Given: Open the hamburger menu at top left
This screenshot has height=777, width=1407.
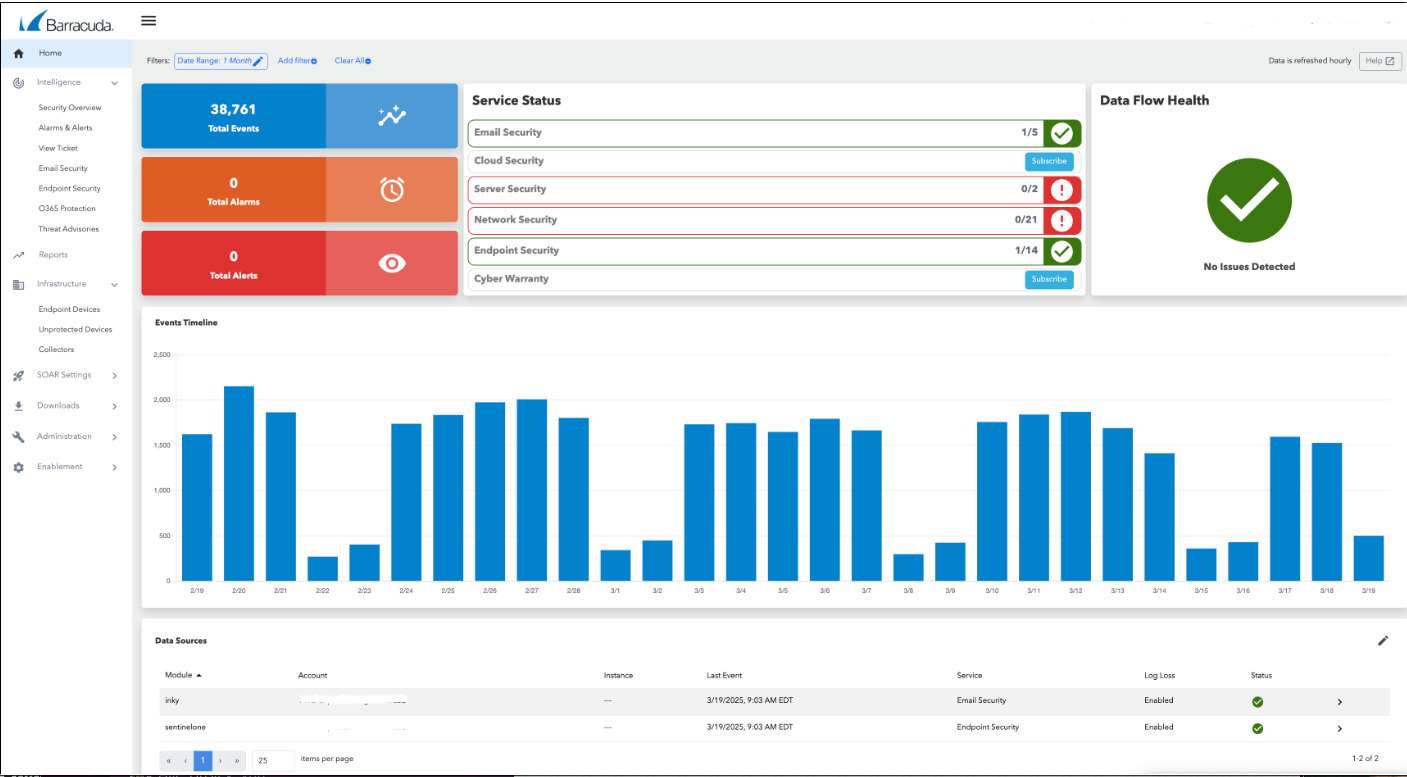Looking at the screenshot, I should [x=148, y=20].
